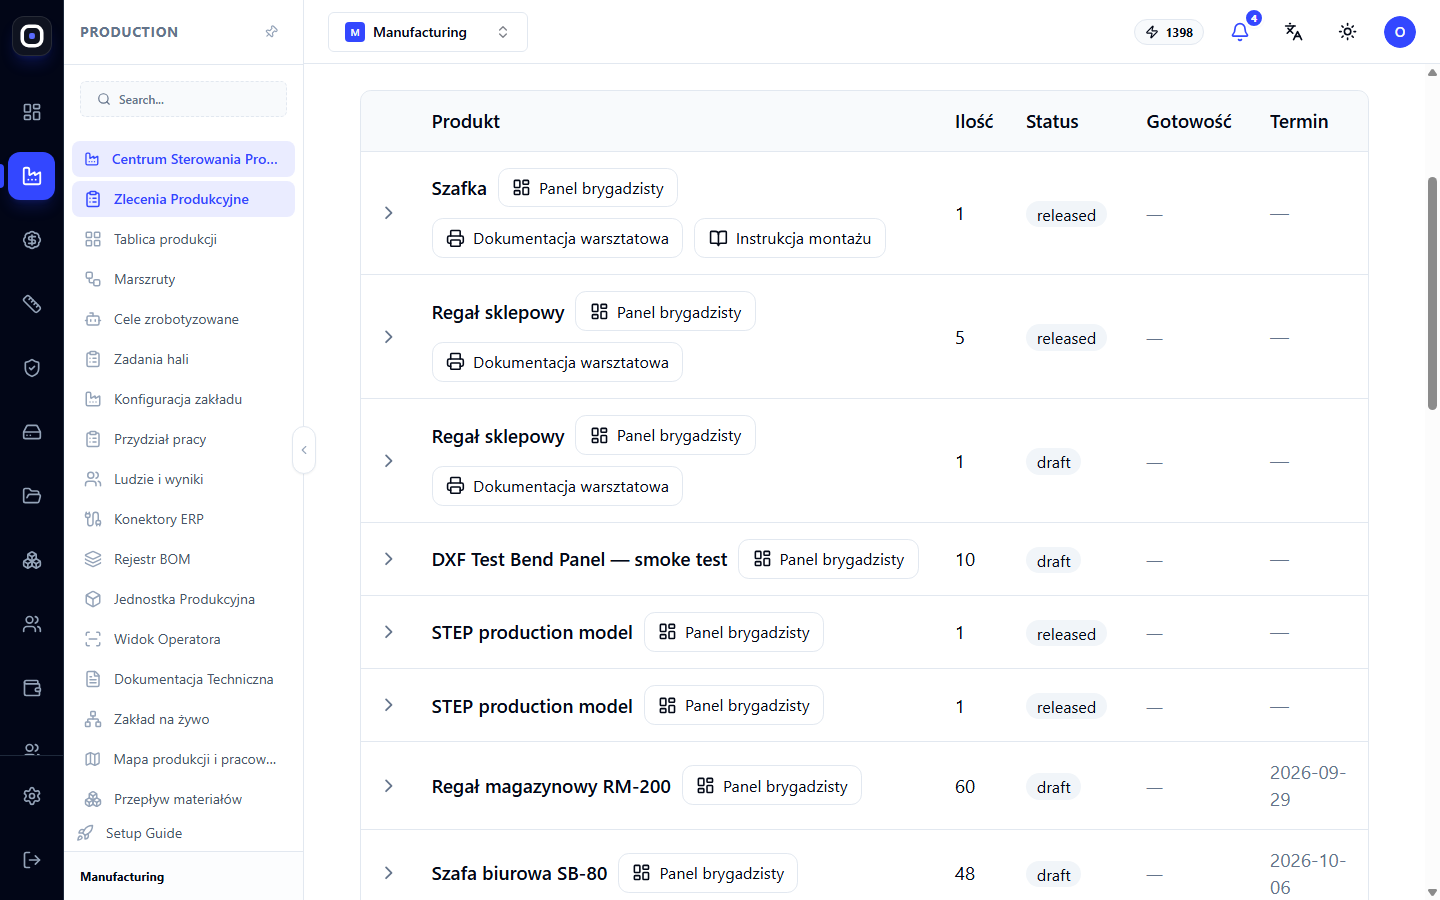
Task: Open the Manufacturing workspace dropdown
Action: (x=428, y=32)
